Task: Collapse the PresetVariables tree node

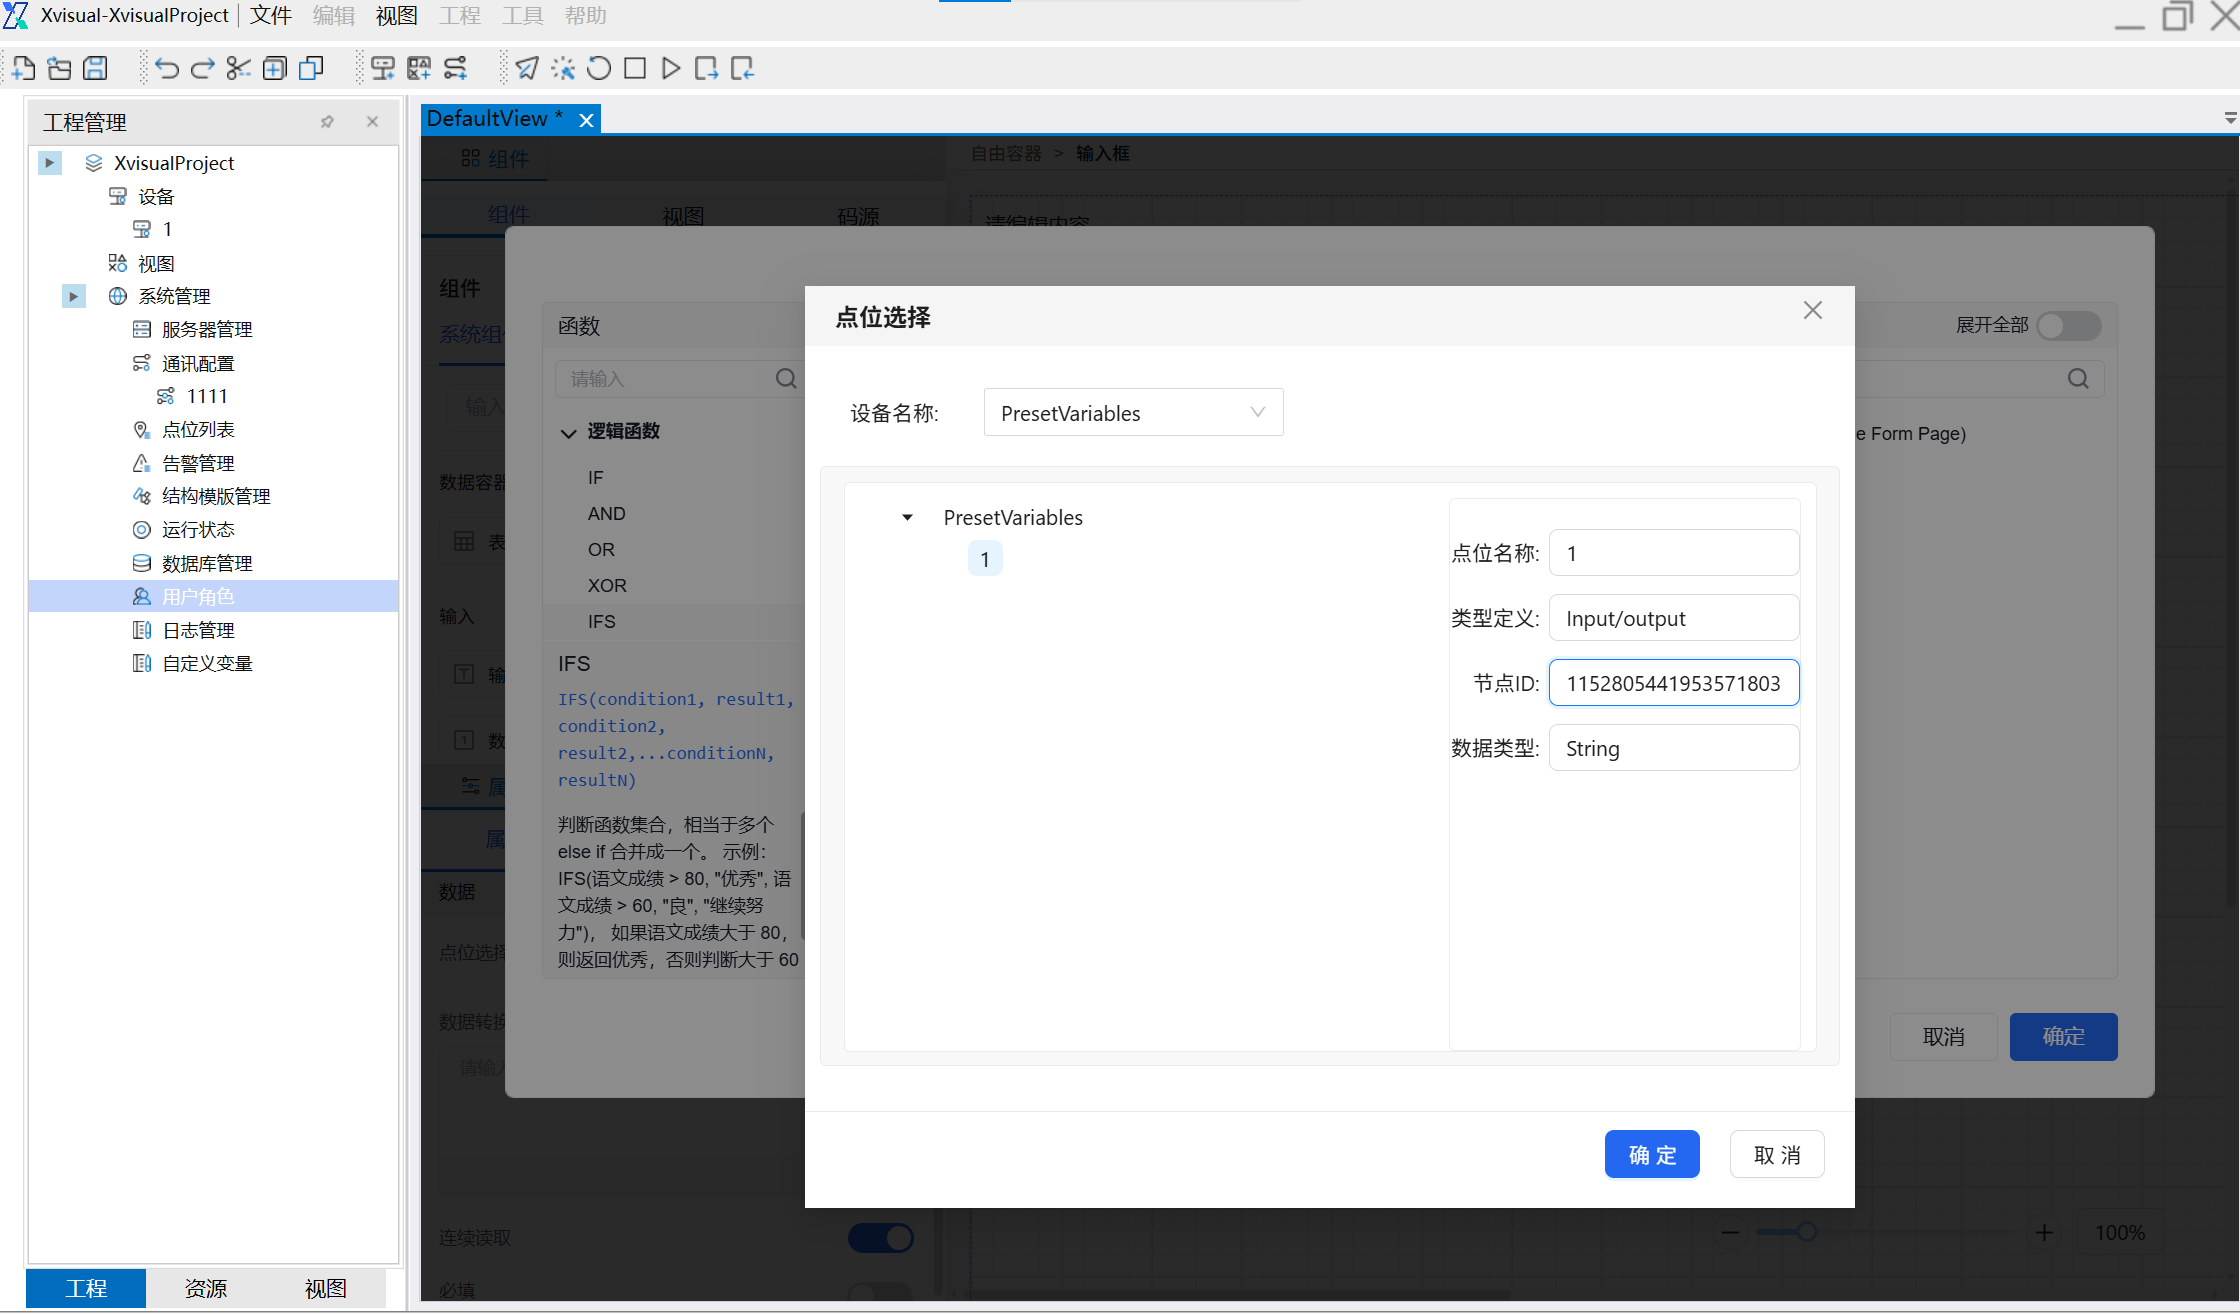Action: point(907,518)
